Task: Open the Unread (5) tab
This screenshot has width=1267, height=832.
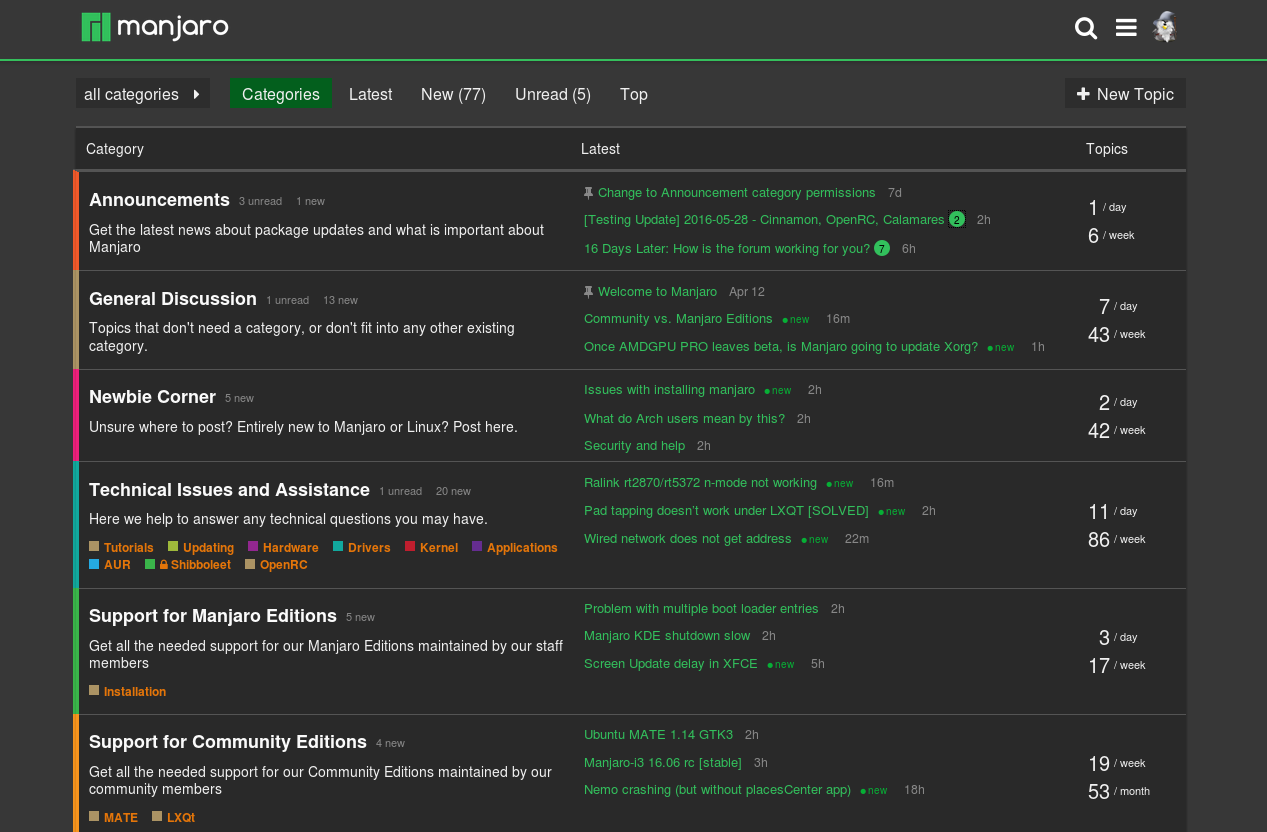Action: click(553, 94)
